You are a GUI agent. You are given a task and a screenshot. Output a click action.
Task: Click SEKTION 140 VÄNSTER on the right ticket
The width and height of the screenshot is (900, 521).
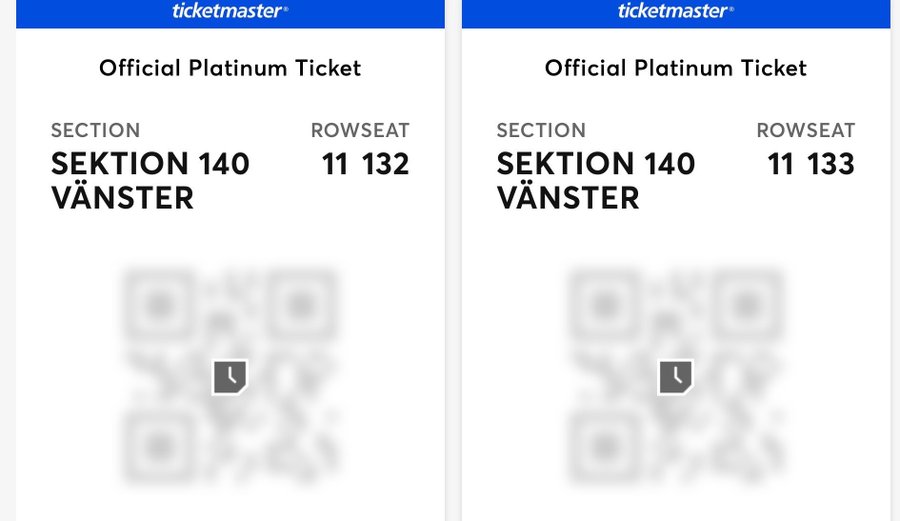596,180
